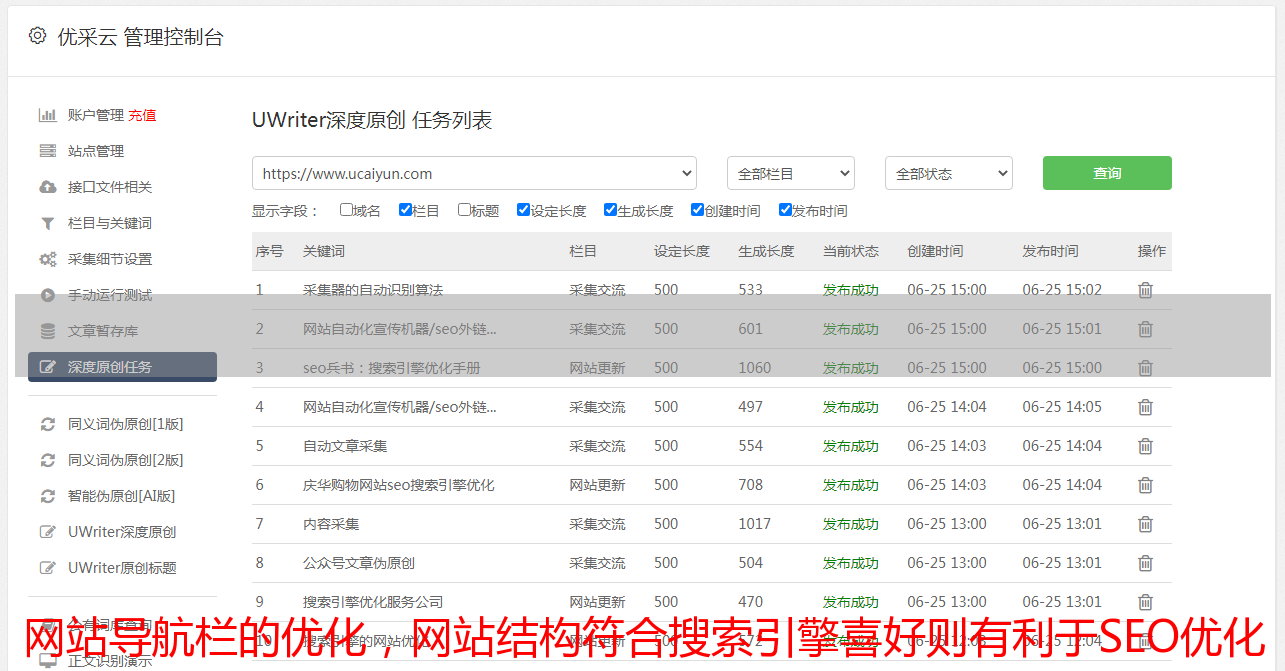Click the gears icon for 采集细节设置
This screenshot has height=671, width=1285.
tap(47, 259)
